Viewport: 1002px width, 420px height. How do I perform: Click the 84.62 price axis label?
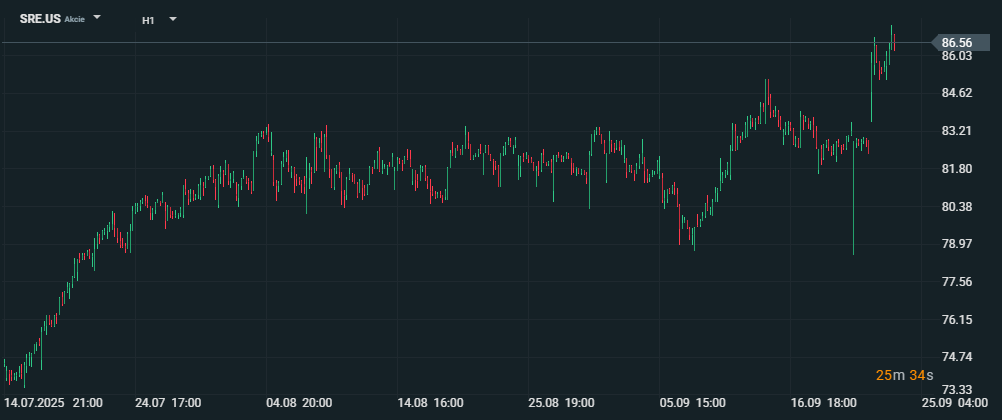tap(957, 93)
